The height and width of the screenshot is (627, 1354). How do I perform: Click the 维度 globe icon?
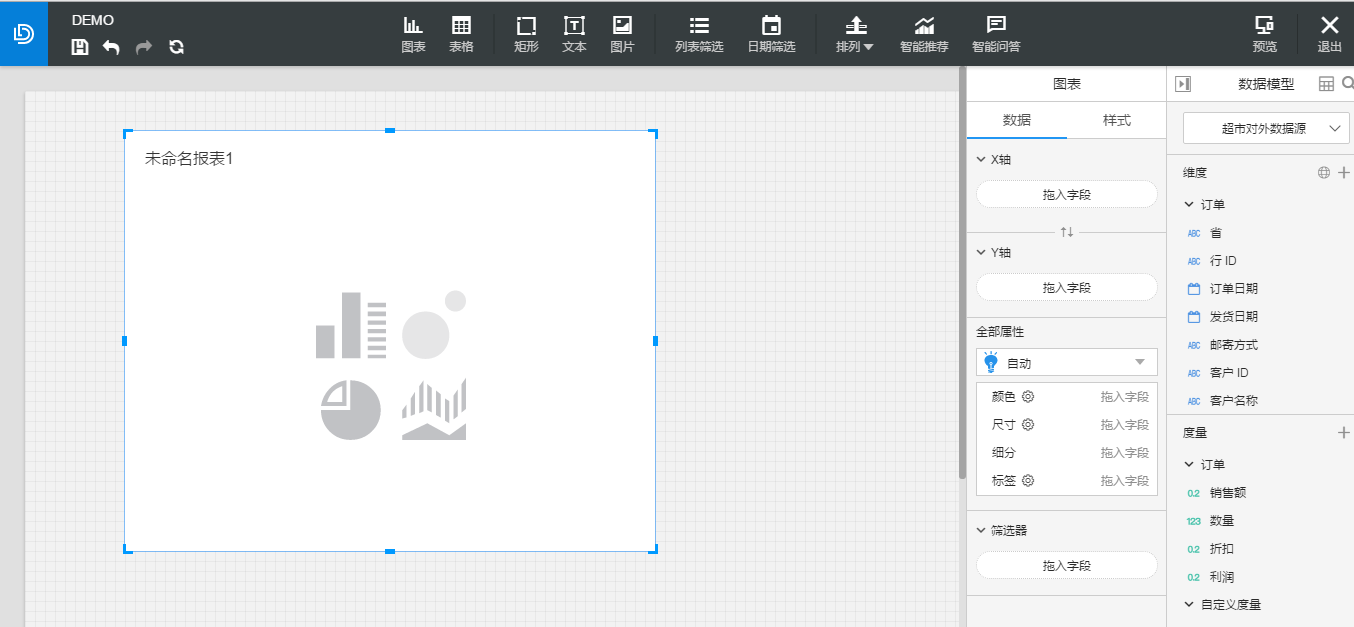tap(1324, 173)
